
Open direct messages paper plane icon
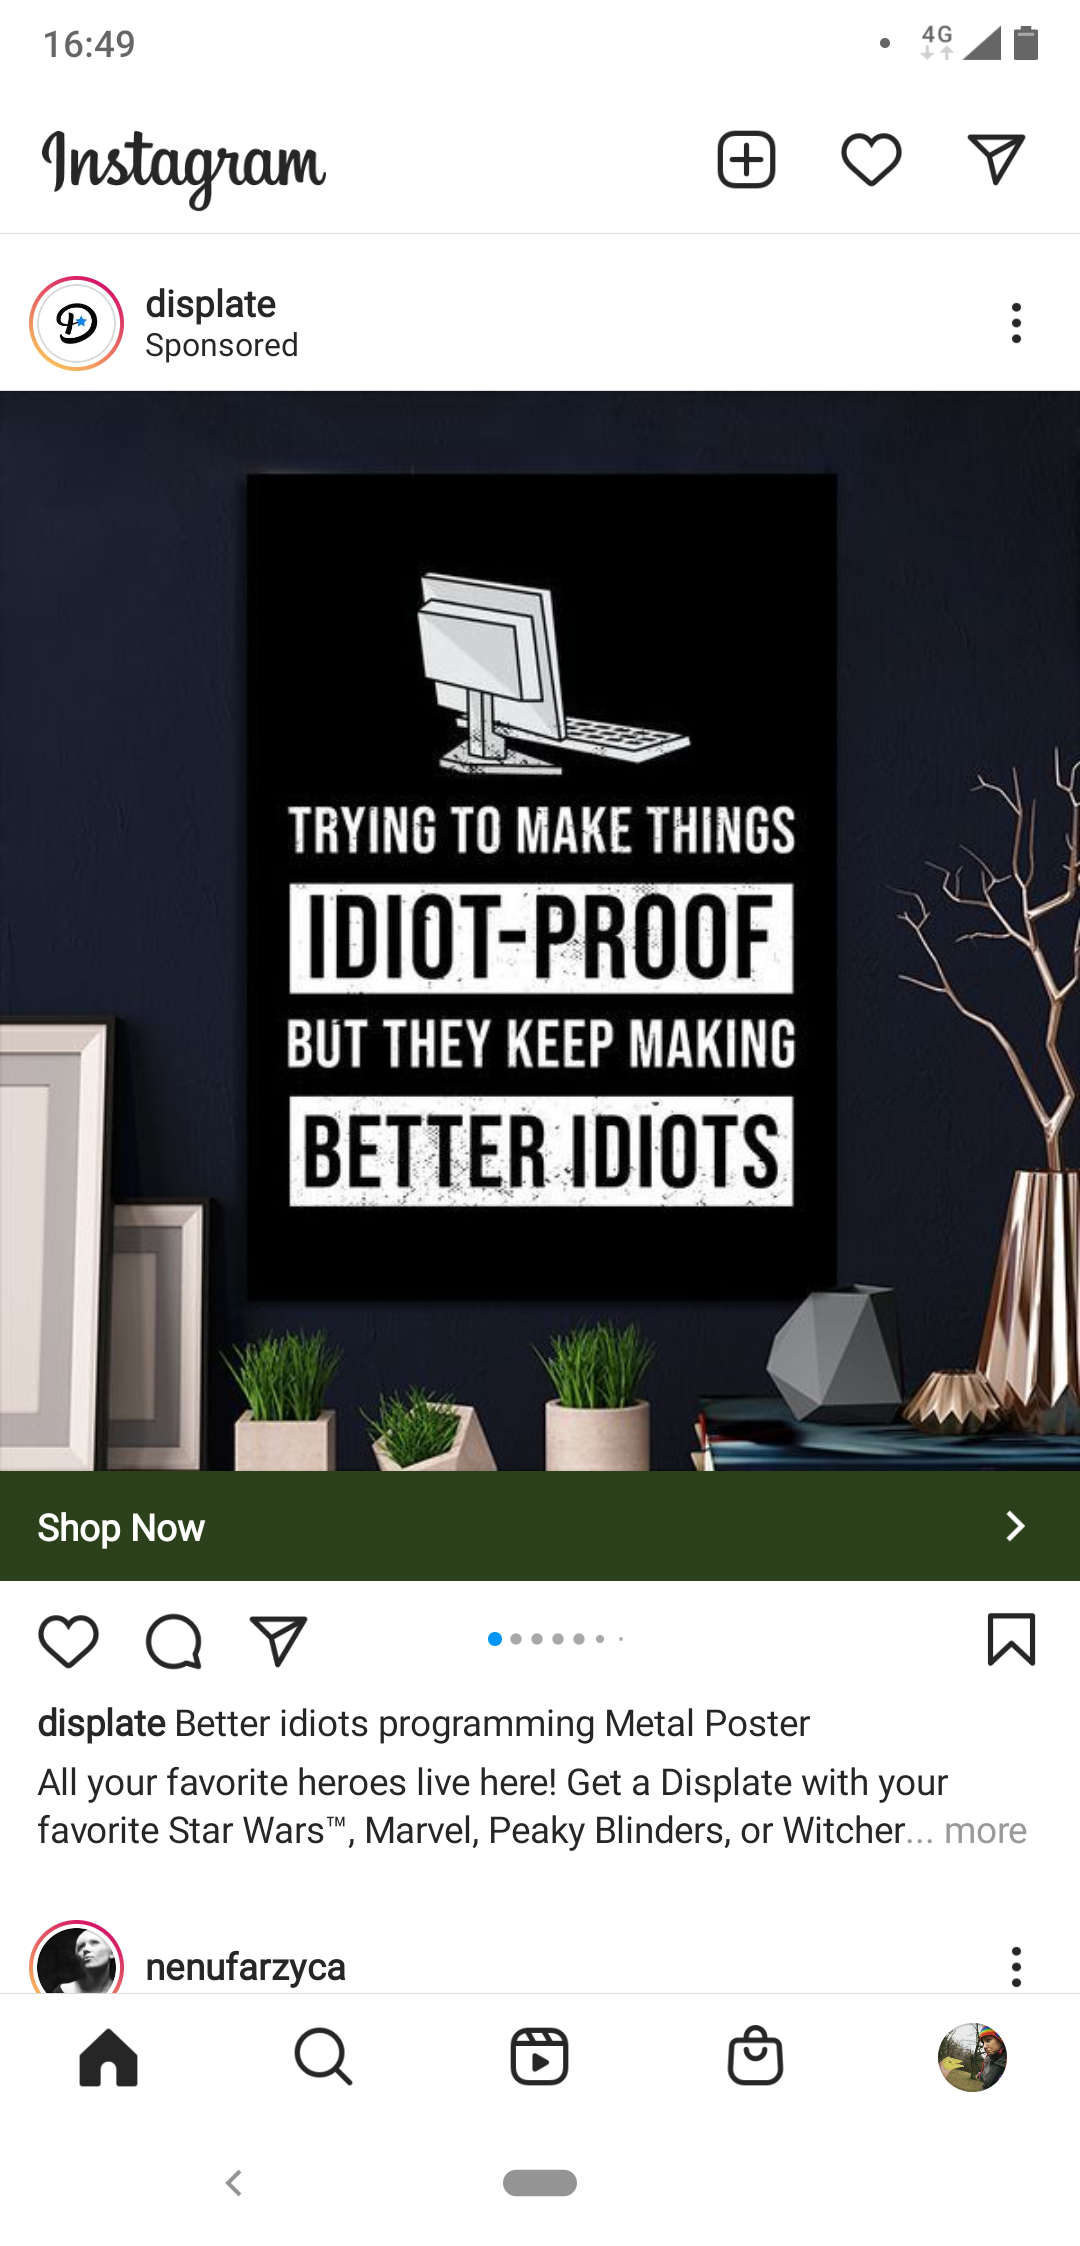tap(996, 160)
